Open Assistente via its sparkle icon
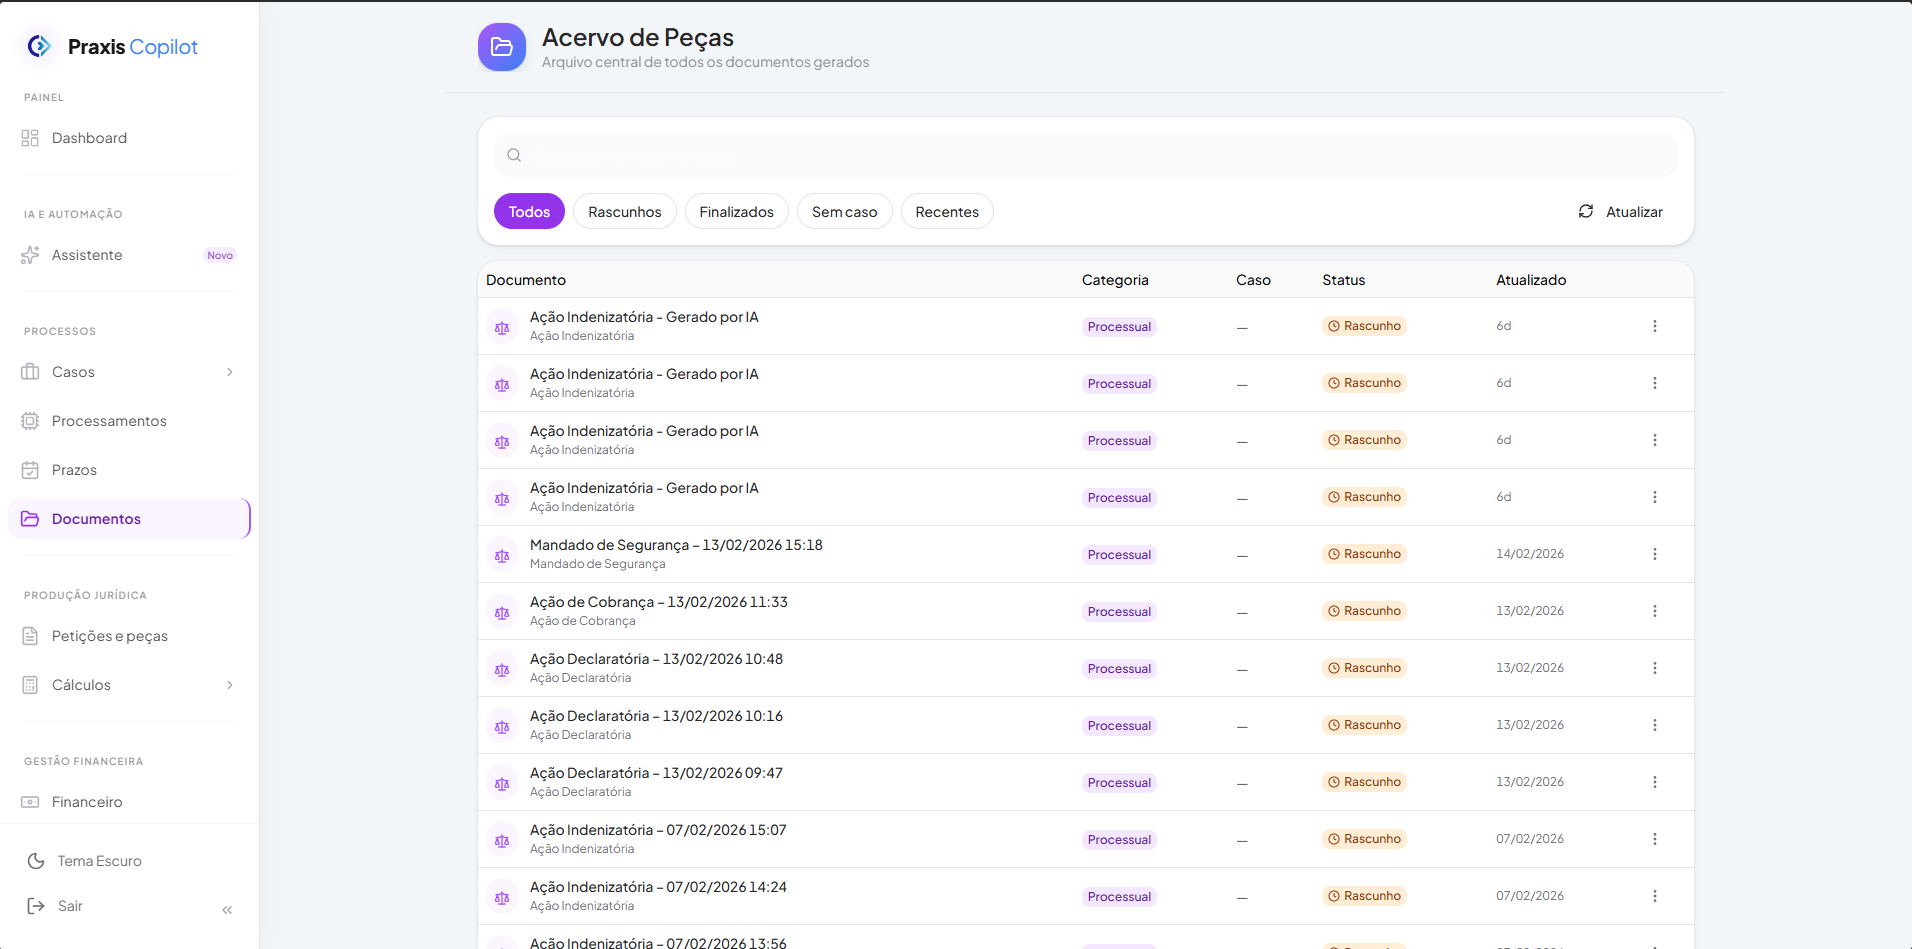 coord(30,255)
